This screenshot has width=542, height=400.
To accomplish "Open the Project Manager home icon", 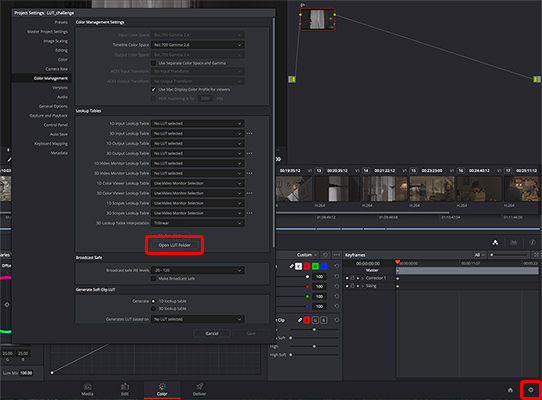I will (510, 390).
